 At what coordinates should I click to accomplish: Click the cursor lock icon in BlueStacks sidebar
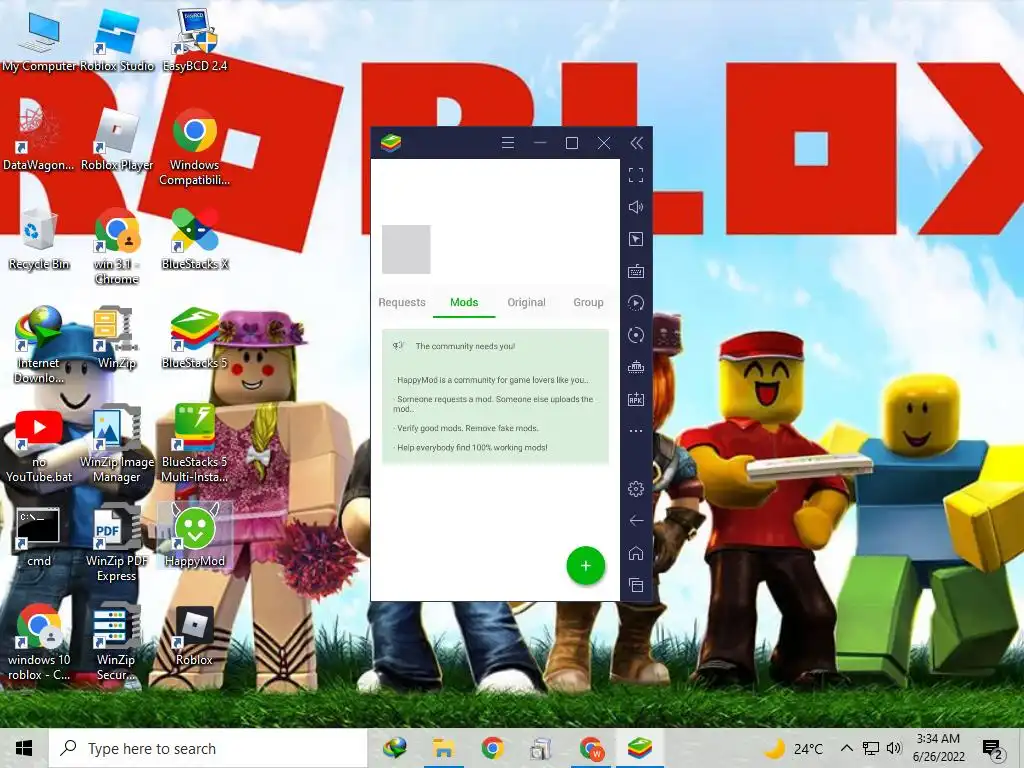tap(635, 239)
